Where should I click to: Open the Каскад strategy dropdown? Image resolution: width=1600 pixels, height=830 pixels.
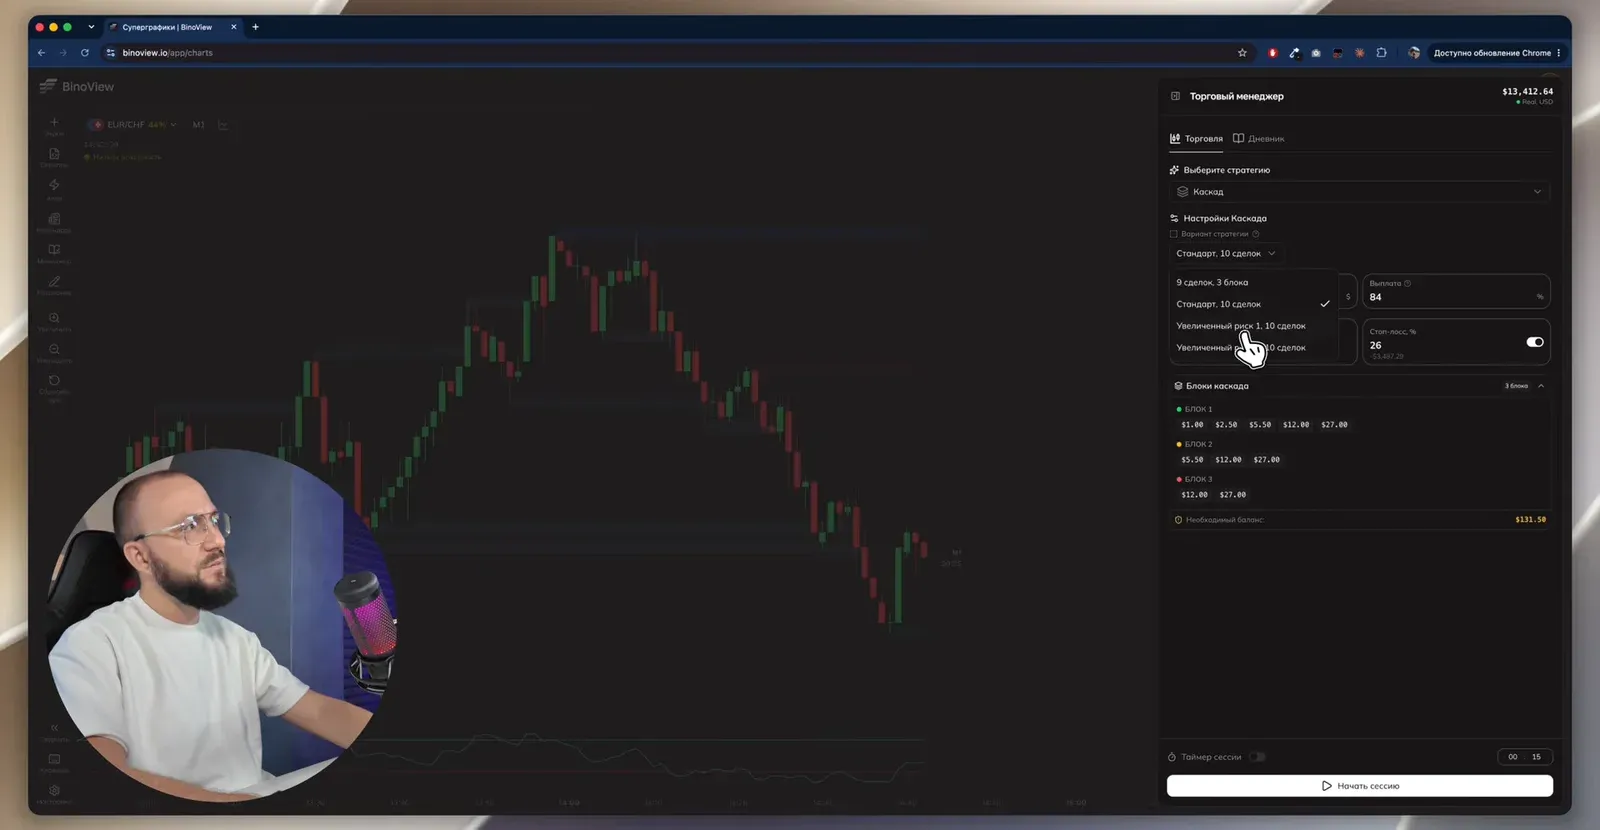tap(1359, 192)
